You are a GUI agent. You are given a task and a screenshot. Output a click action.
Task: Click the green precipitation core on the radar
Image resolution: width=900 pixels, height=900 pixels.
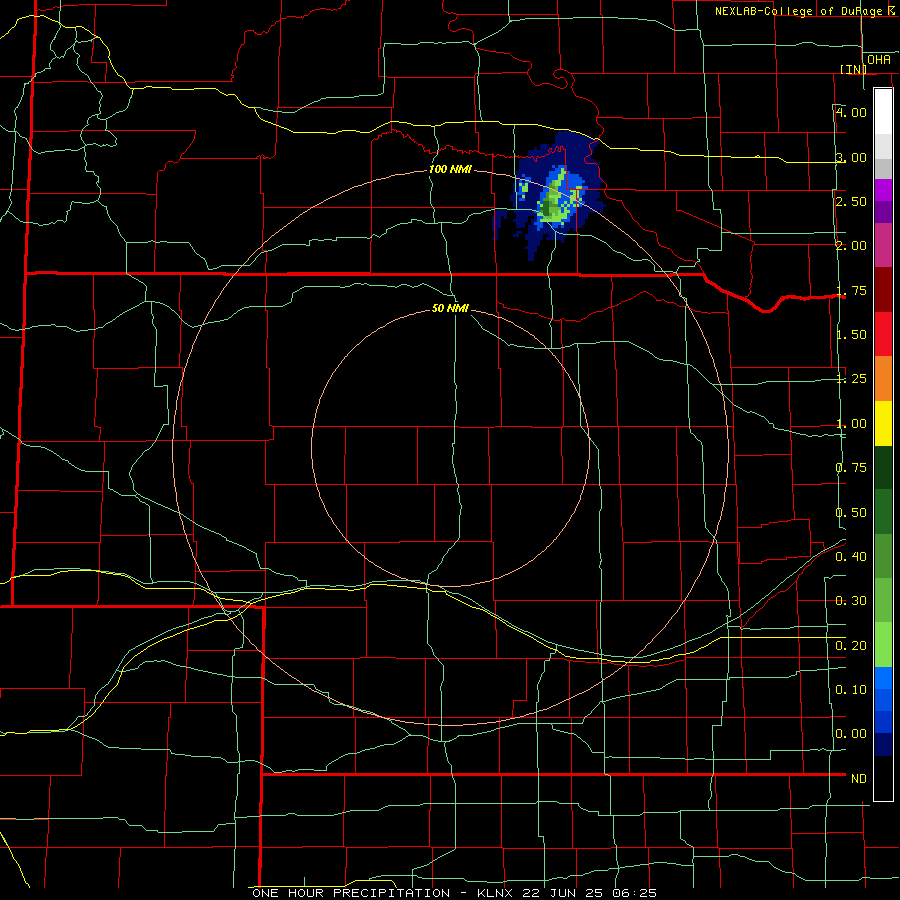tap(554, 201)
